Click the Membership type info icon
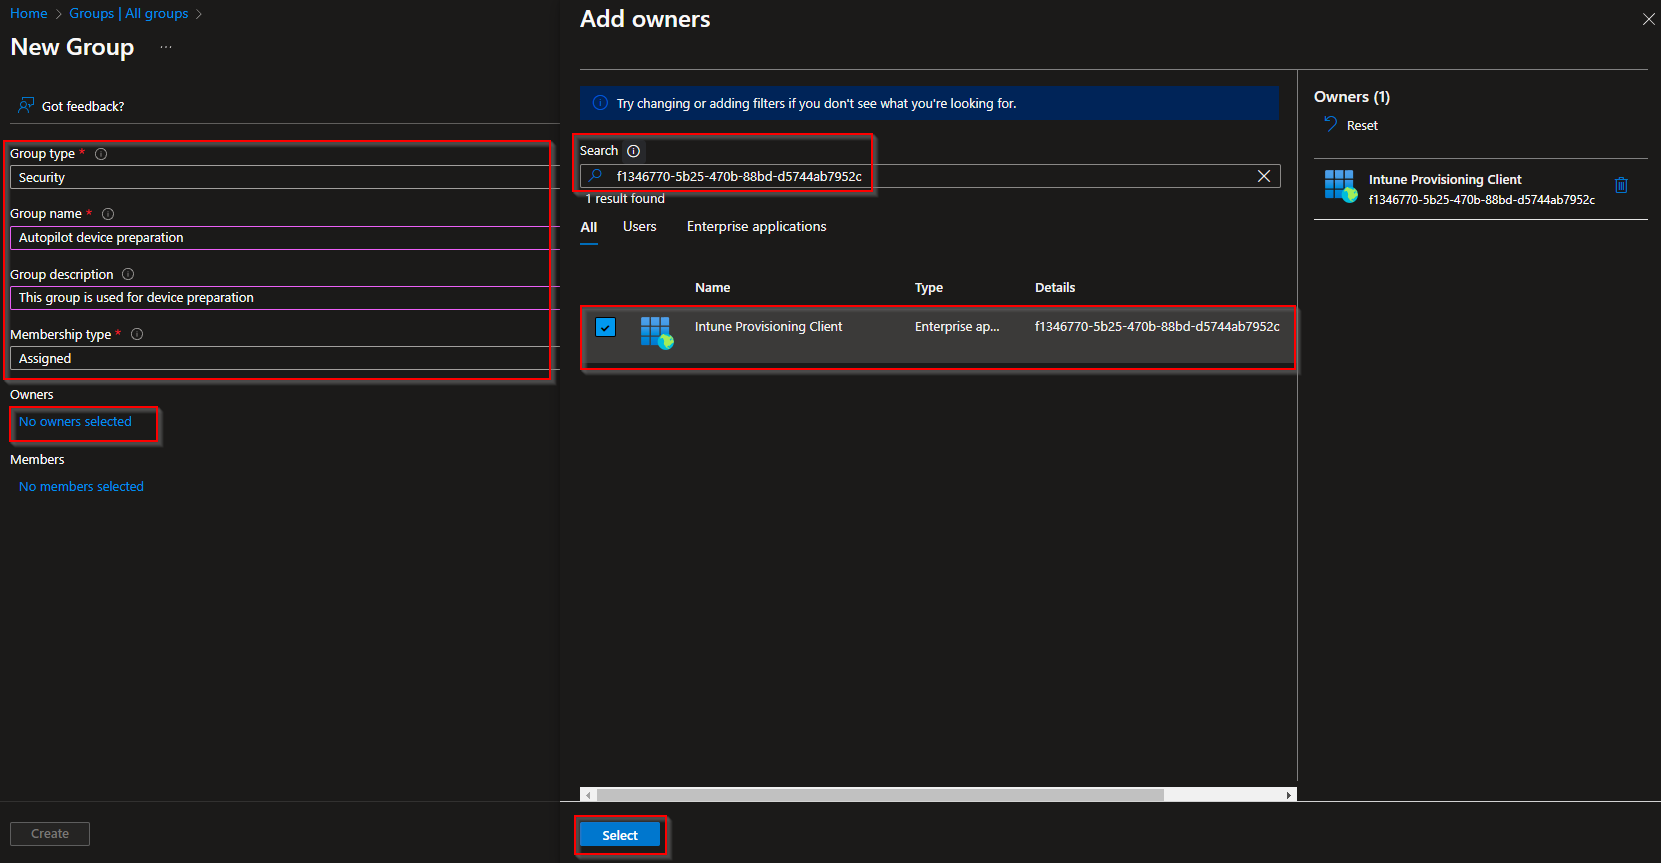Viewport: 1661px width, 863px height. point(137,334)
